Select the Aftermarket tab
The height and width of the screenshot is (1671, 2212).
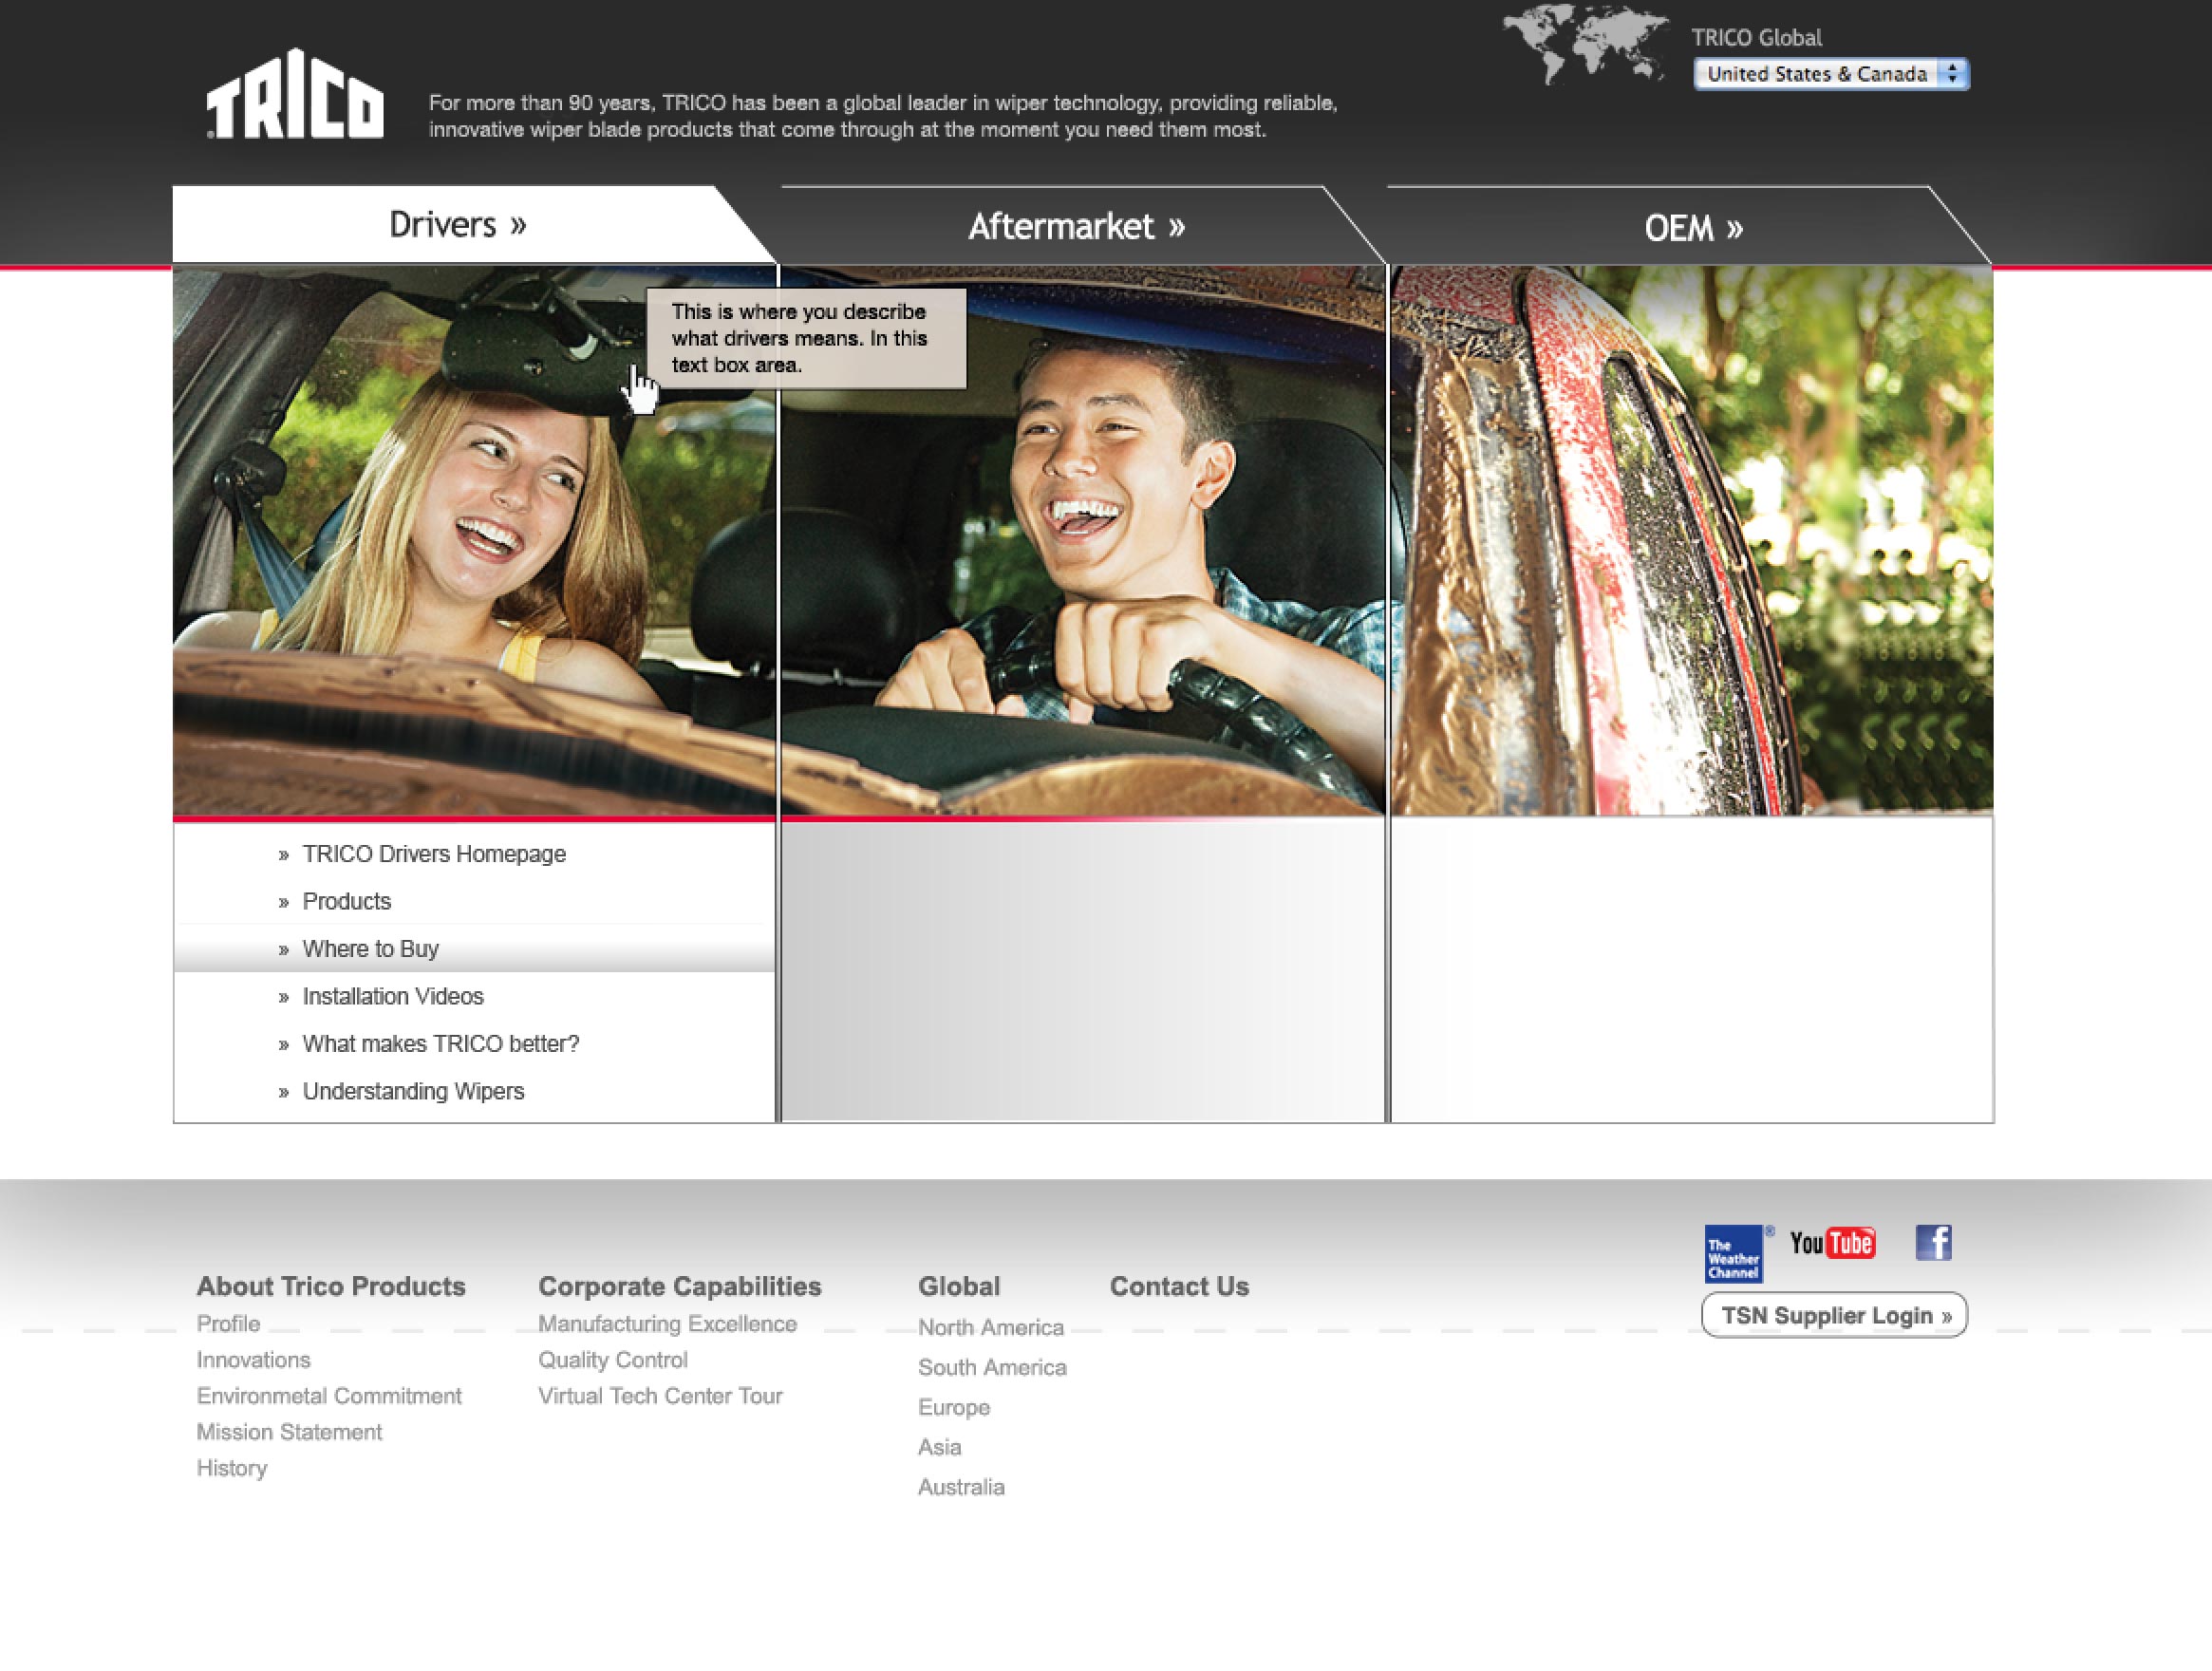[1076, 227]
